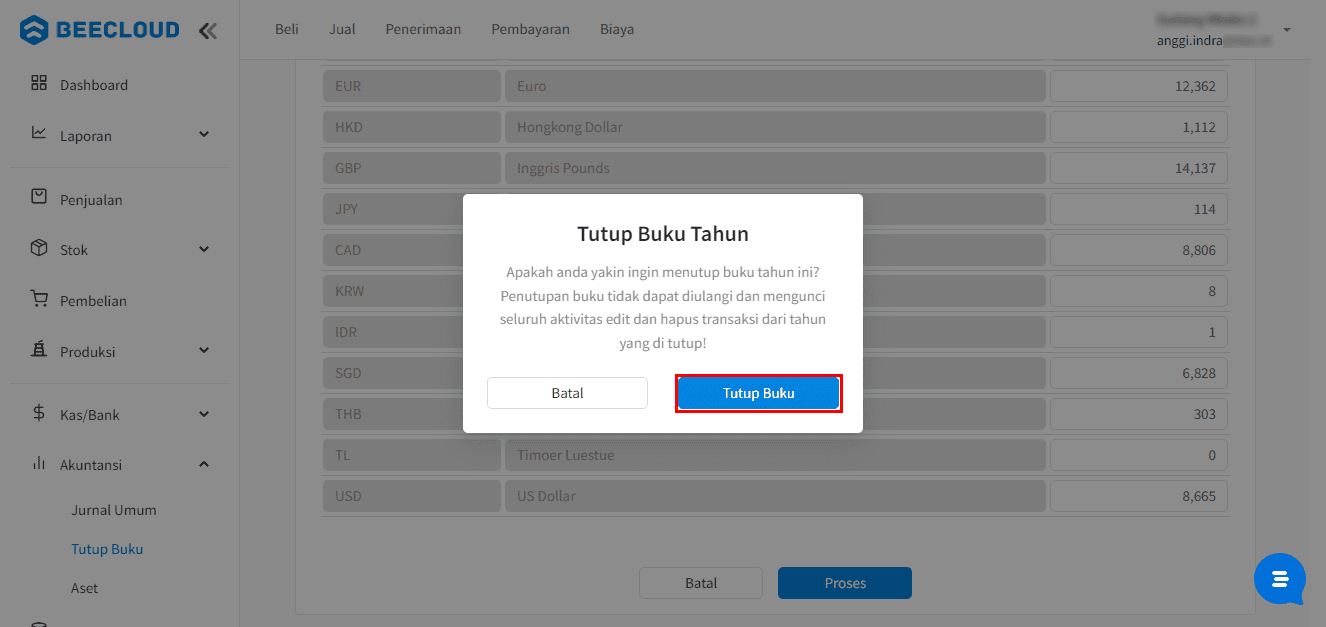Open the Penerimaan top menu
The width and height of the screenshot is (1326, 627).
pos(423,29)
